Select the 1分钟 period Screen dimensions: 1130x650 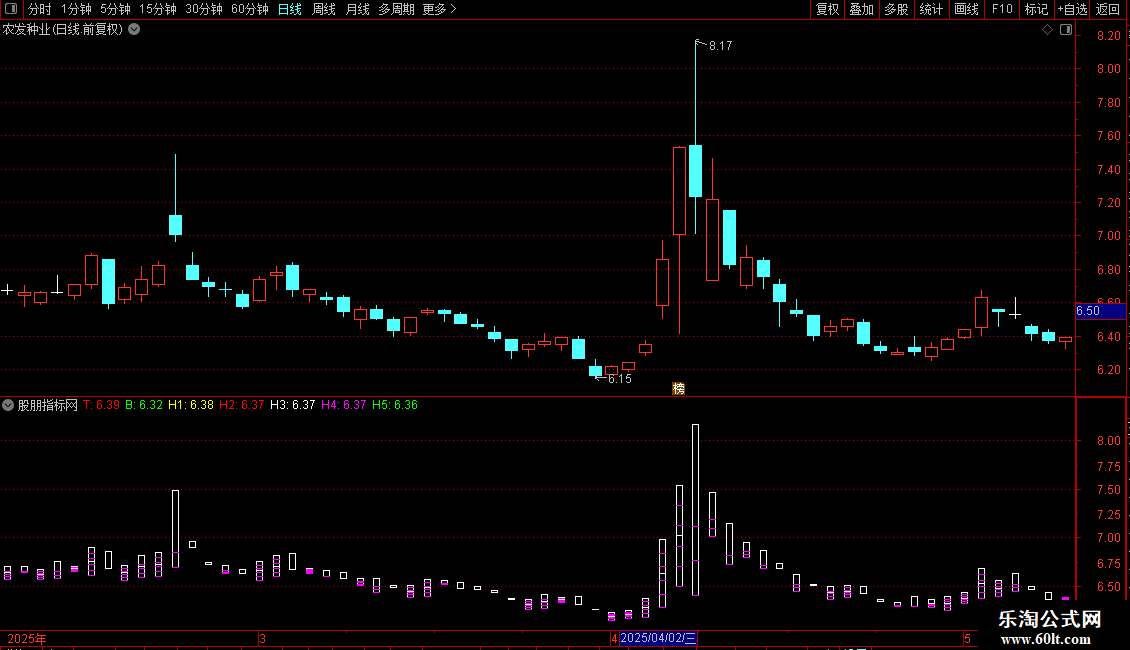point(76,9)
